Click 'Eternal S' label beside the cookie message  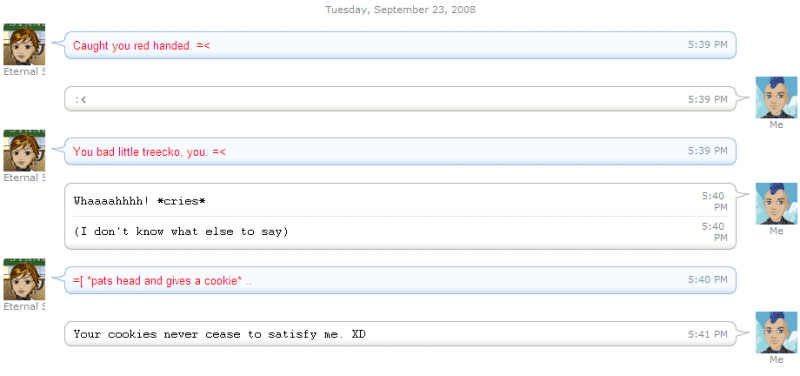pos(24,306)
